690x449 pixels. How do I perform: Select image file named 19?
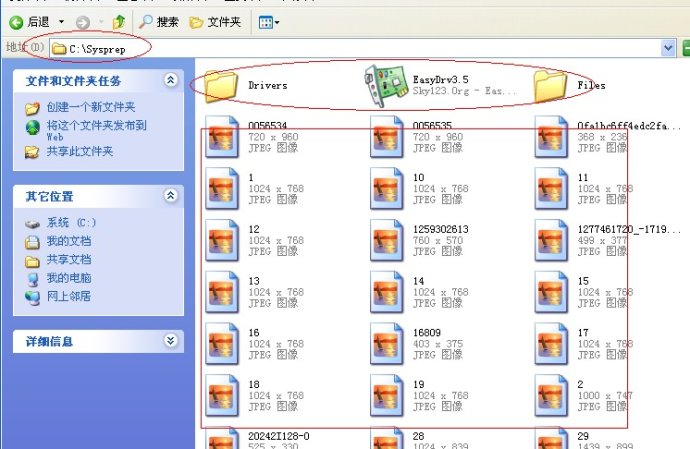tap(387, 395)
